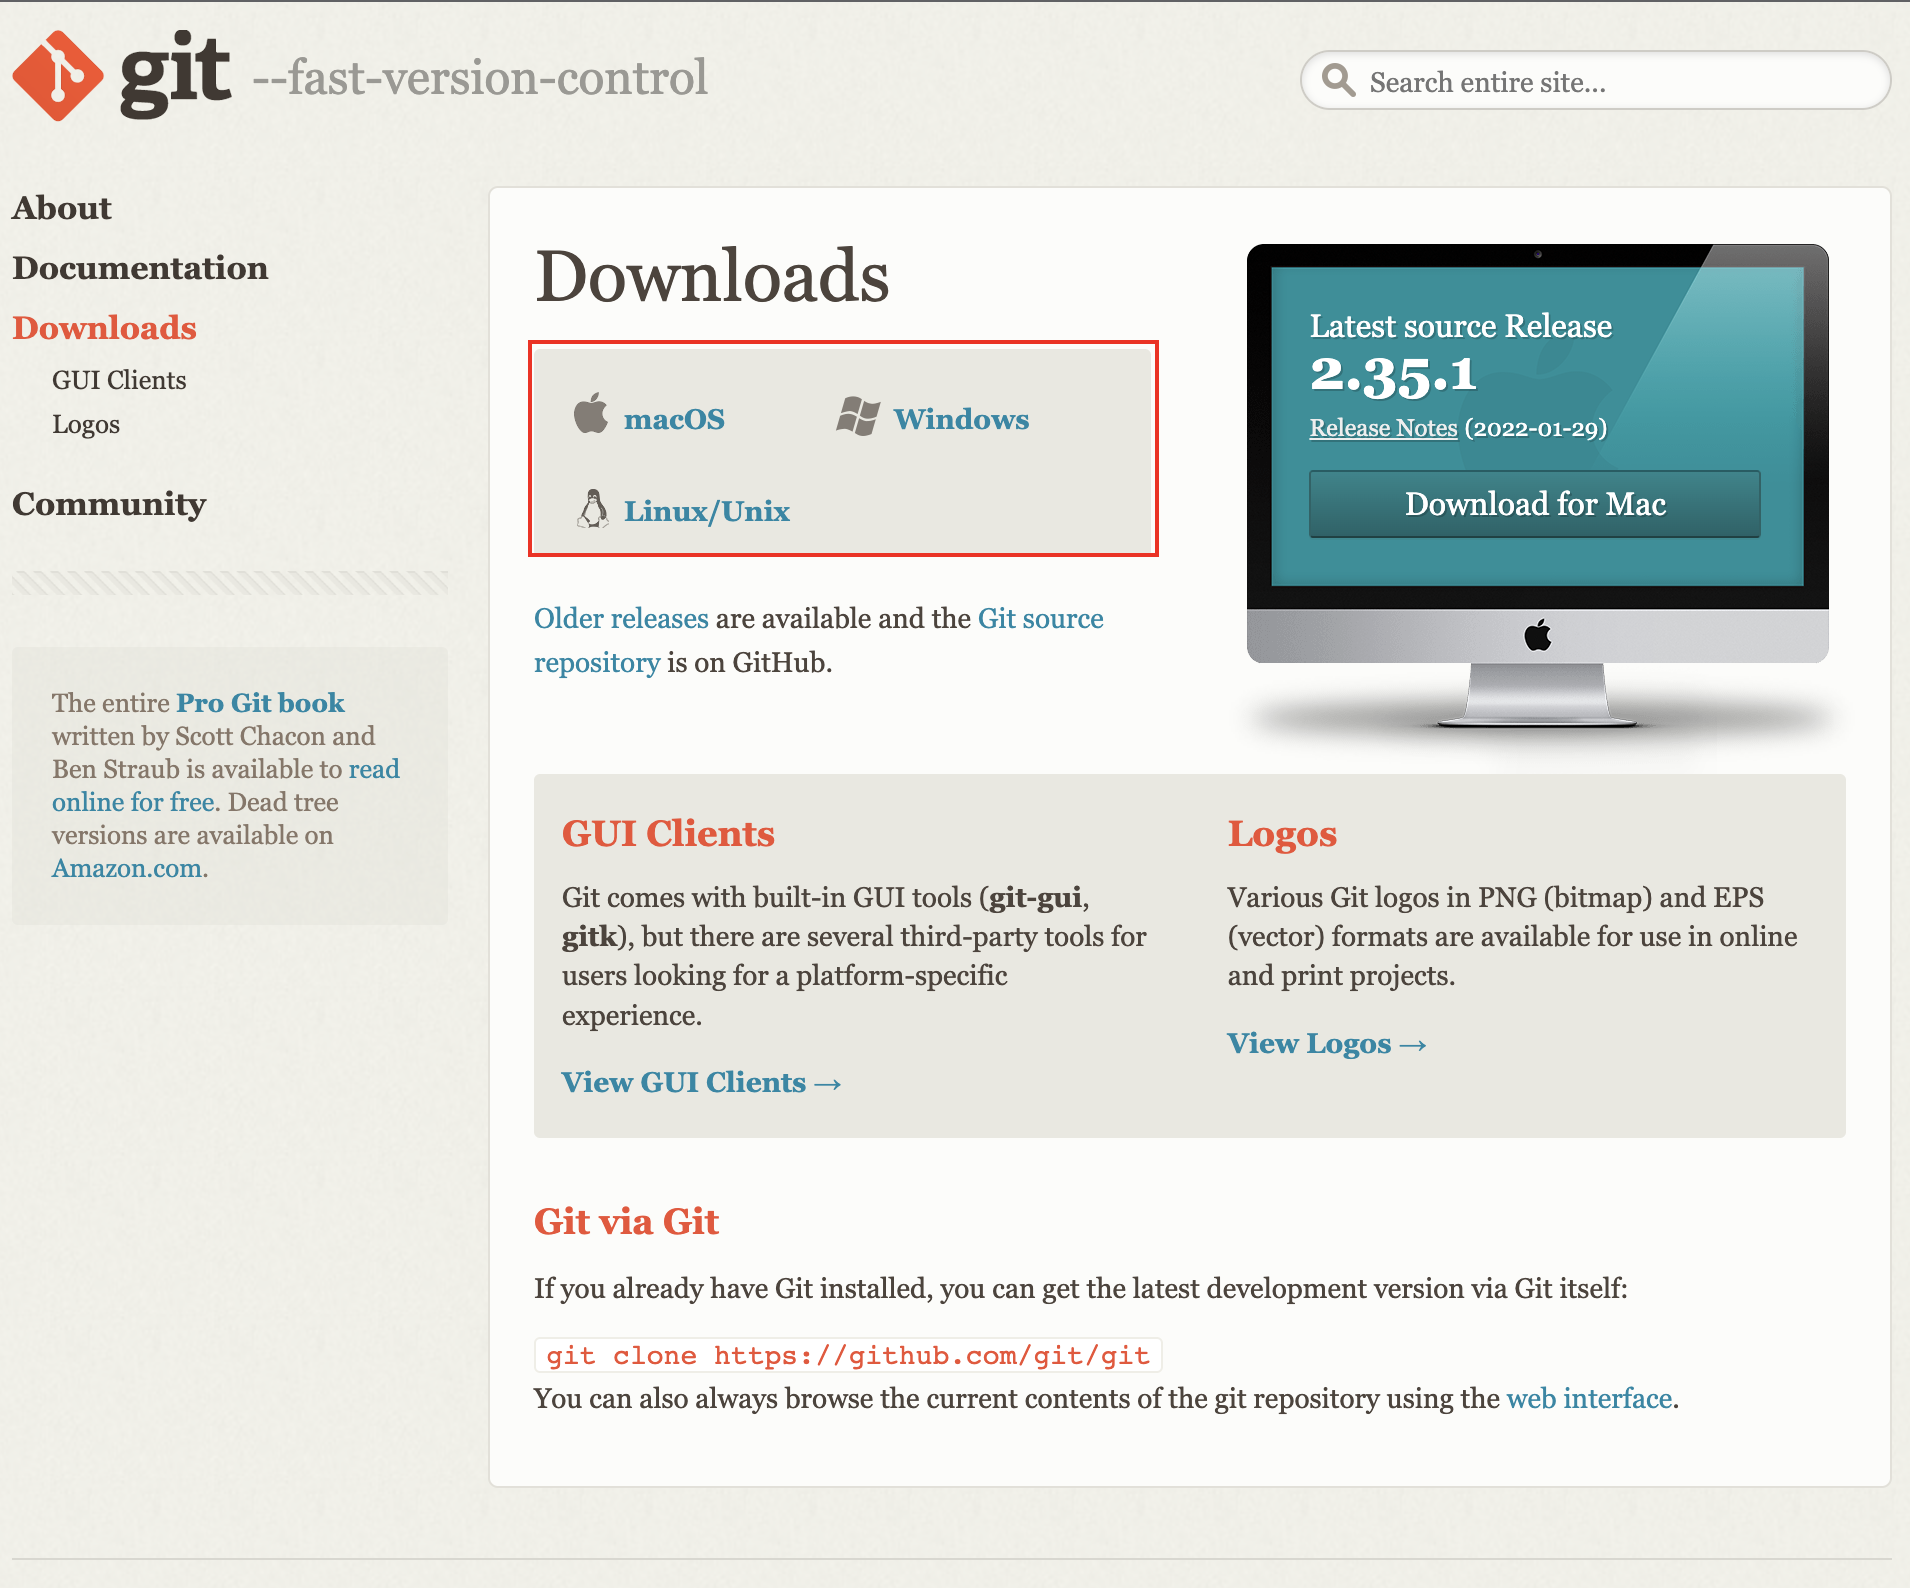
Task: Open the Release Notes link
Action: coord(1383,428)
